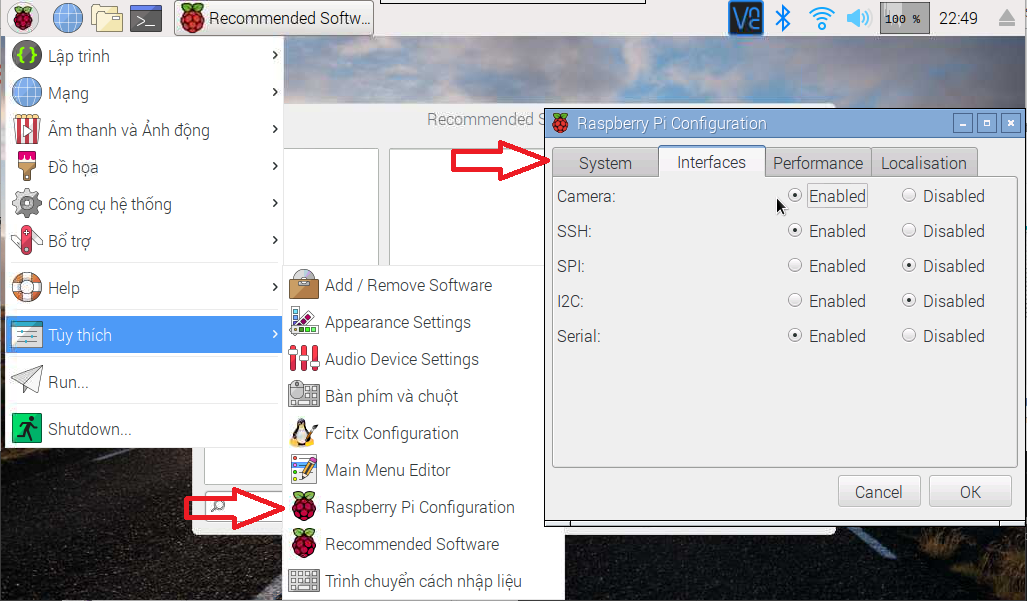
Task: Expand the Help submenu arrow
Action: click(x=275, y=287)
